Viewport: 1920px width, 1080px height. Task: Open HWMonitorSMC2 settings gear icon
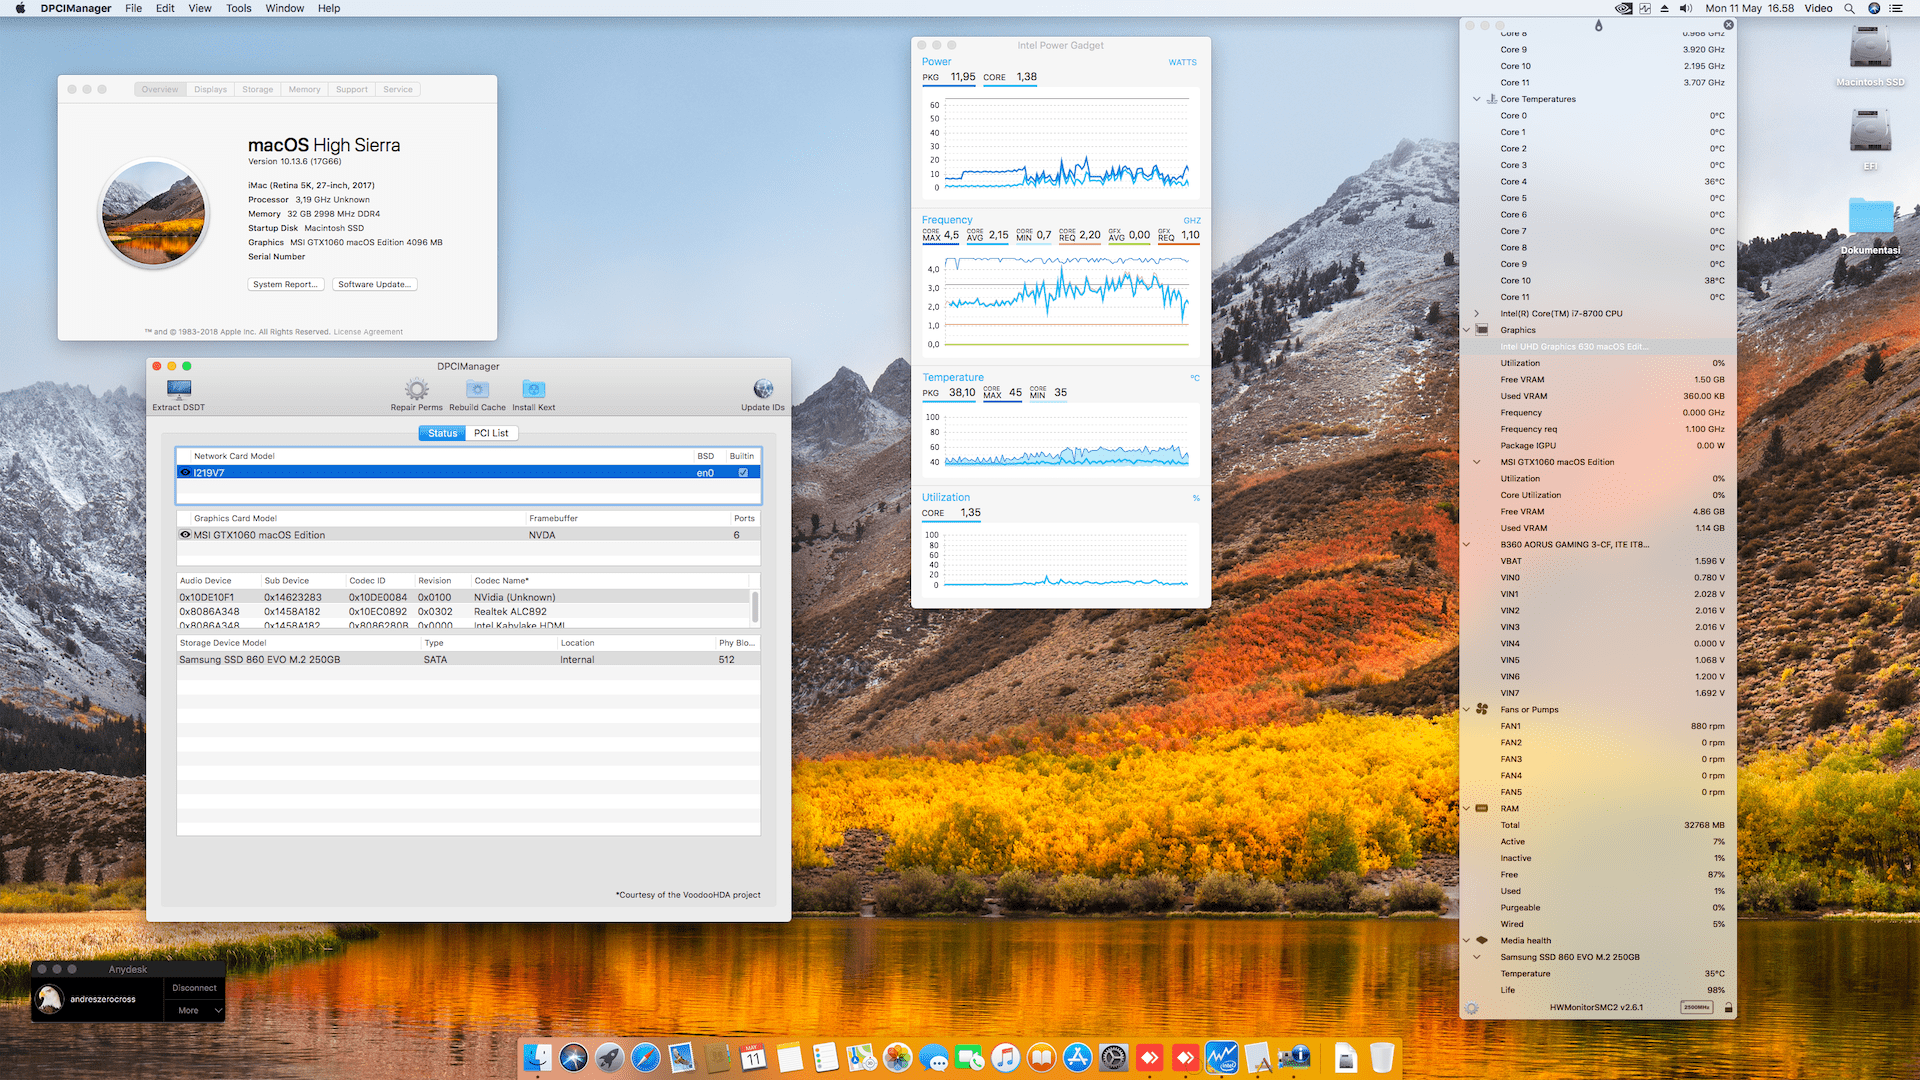pyautogui.click(x=1471, y=1008)
